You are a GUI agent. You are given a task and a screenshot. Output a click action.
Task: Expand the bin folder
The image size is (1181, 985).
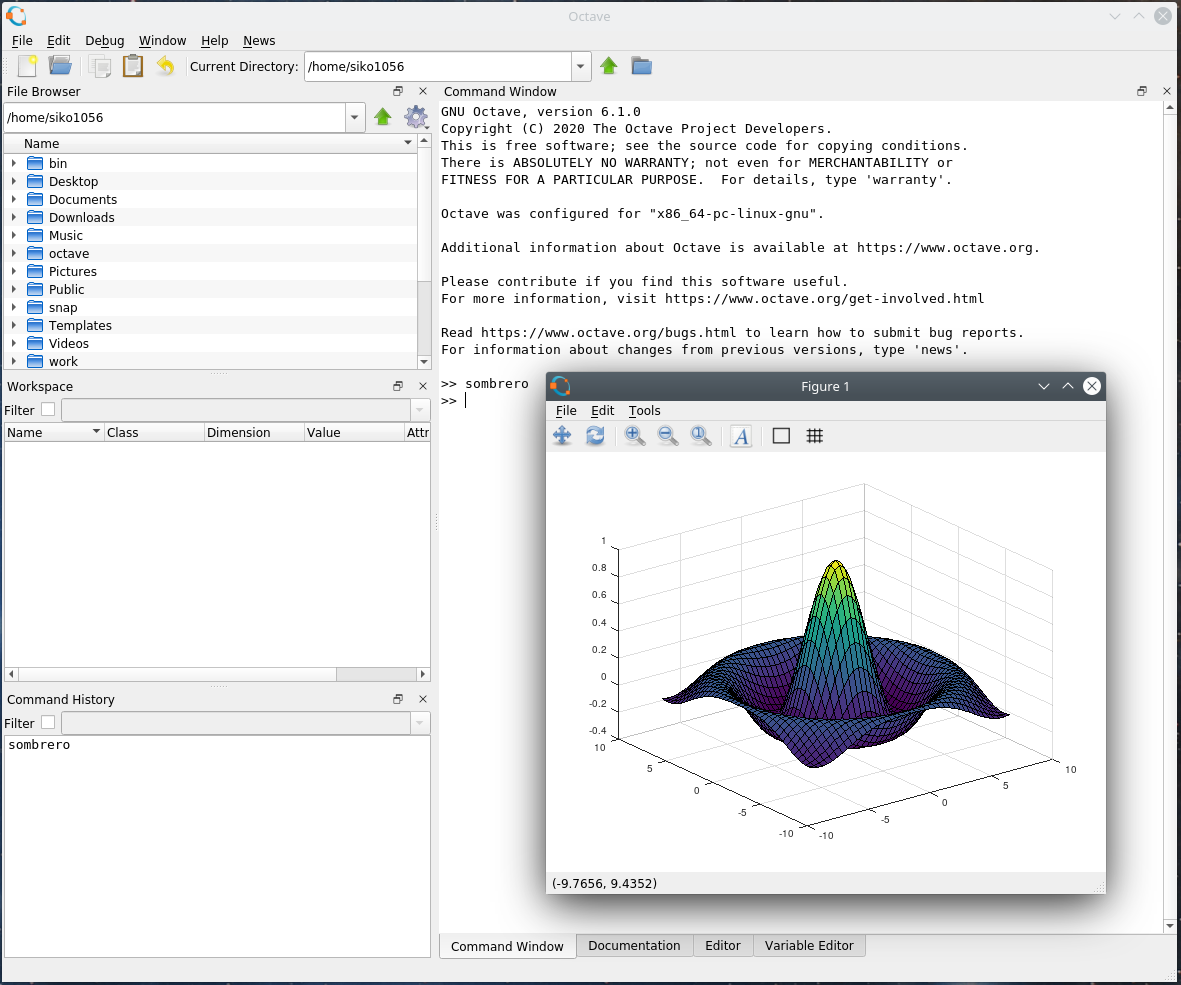14,163
